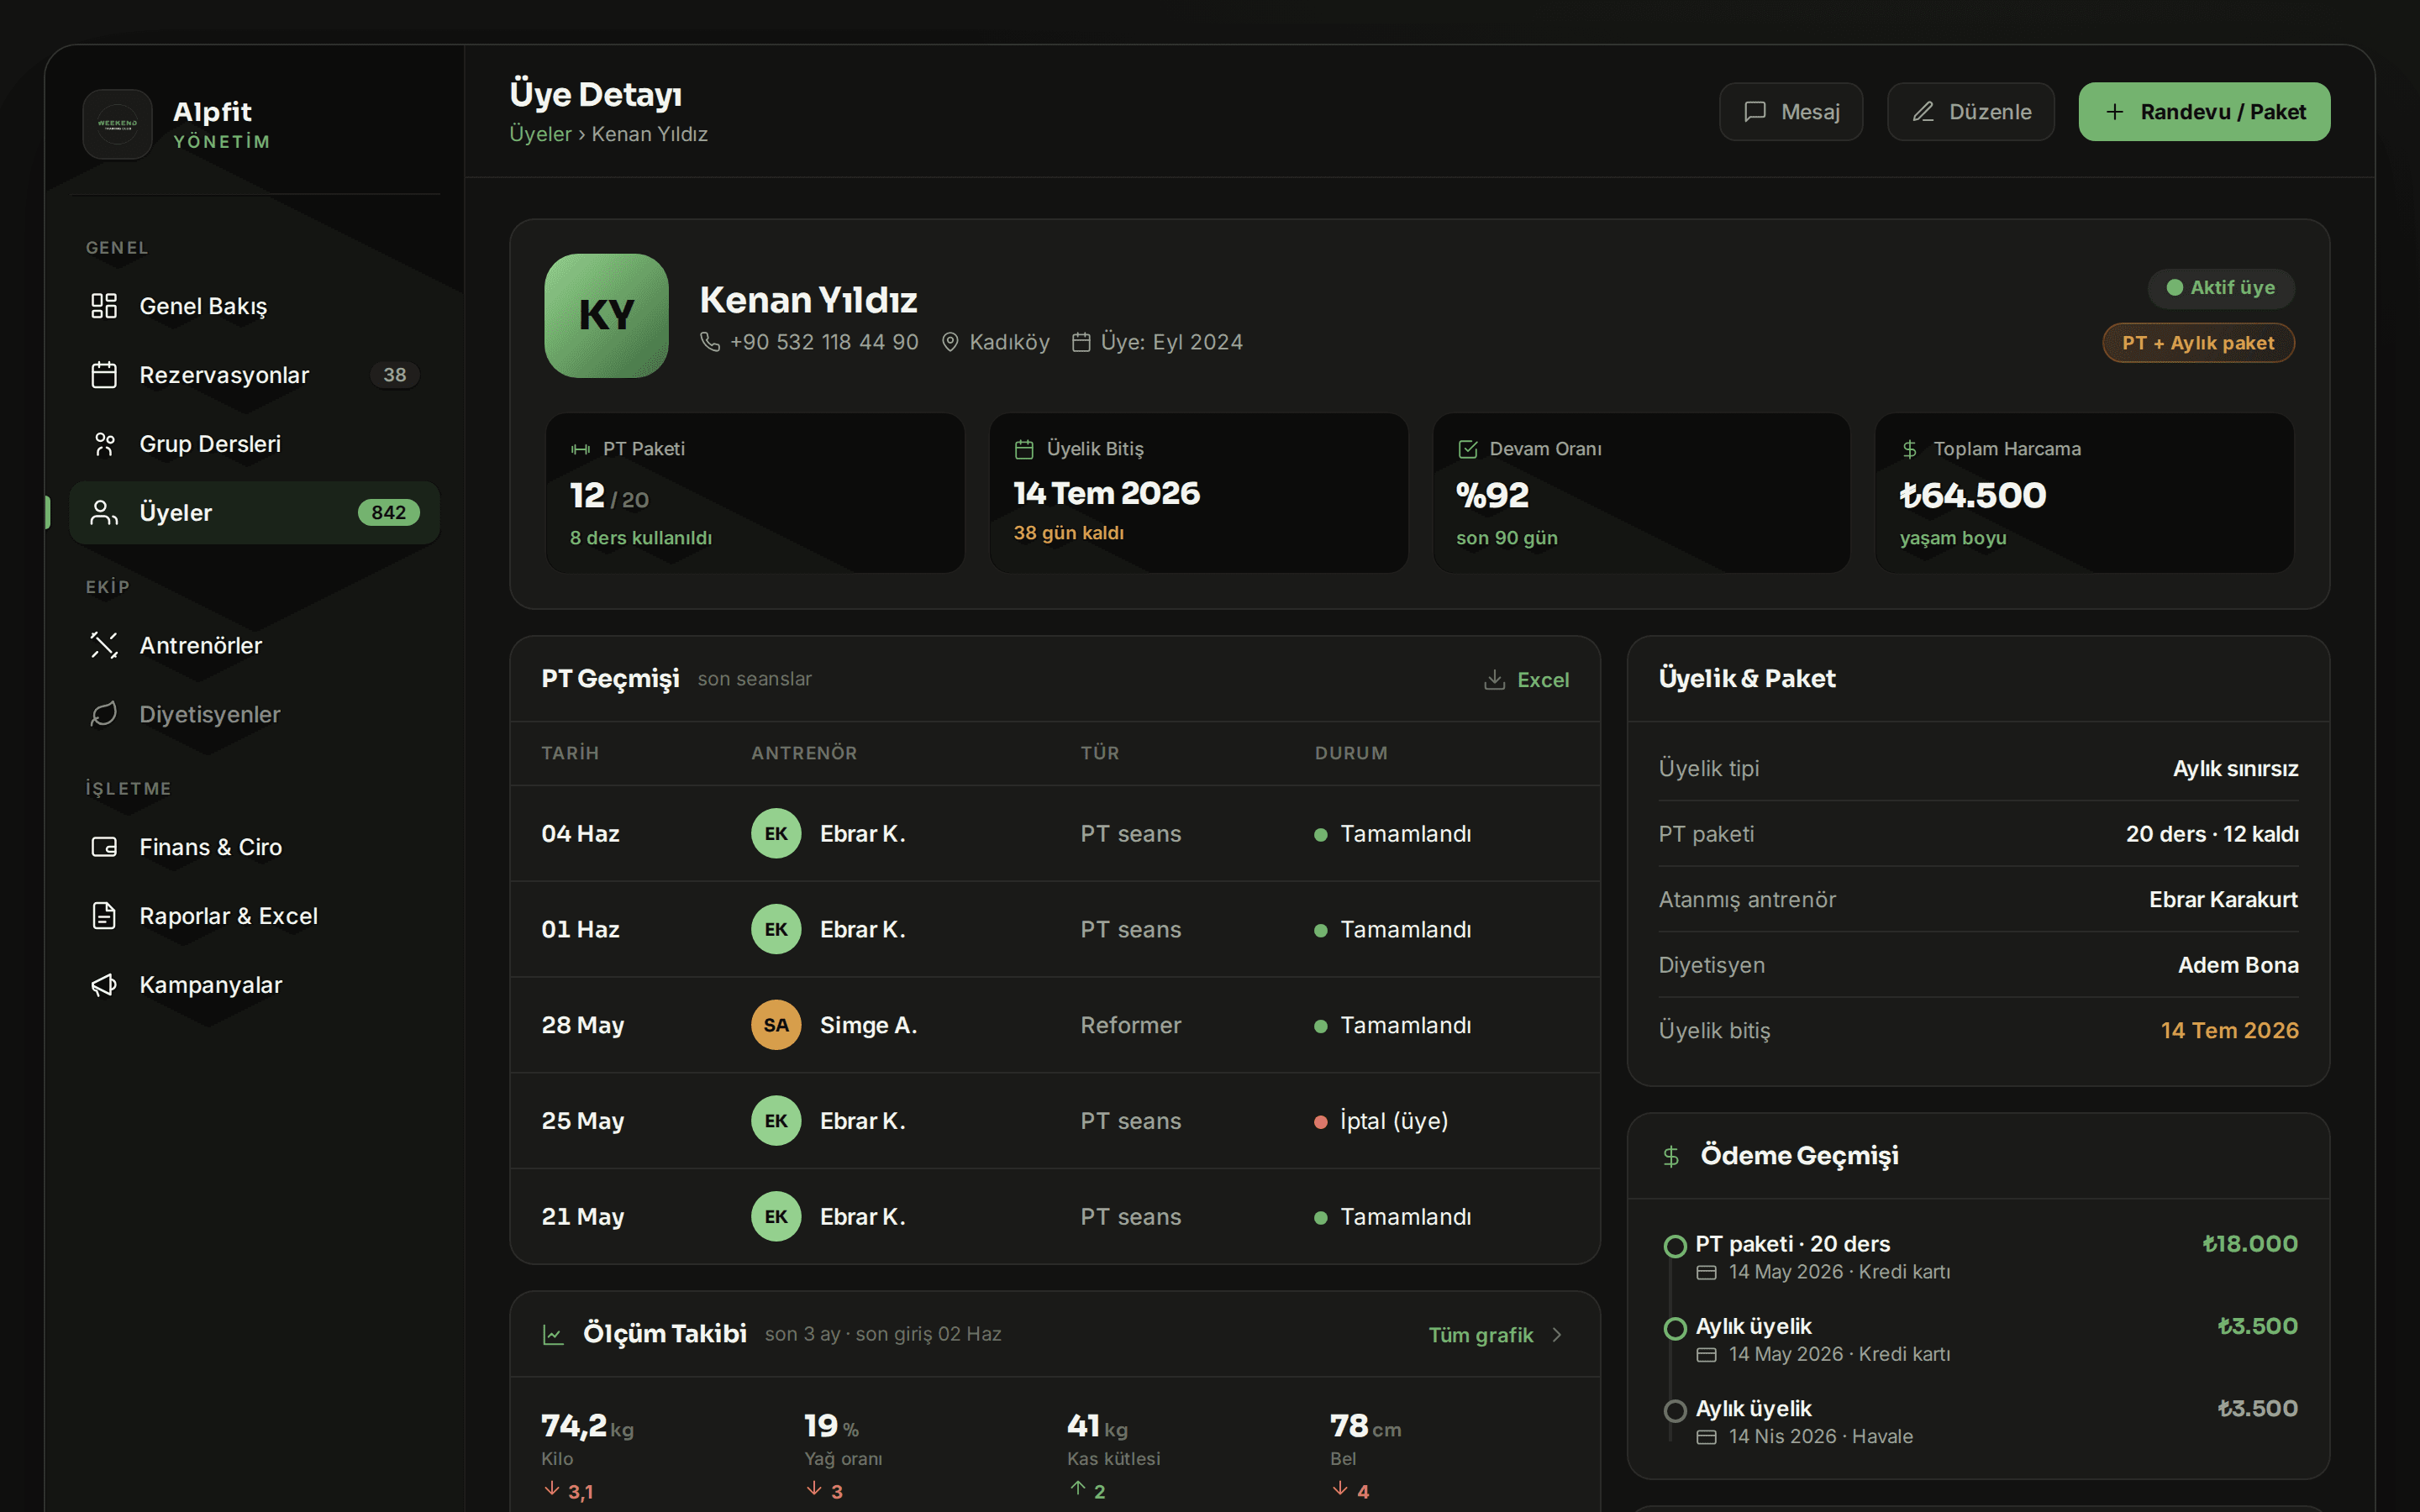Add new Randevu / Paket
The width and height of the screenshot is (2420, 1512).
[2204, 112]
